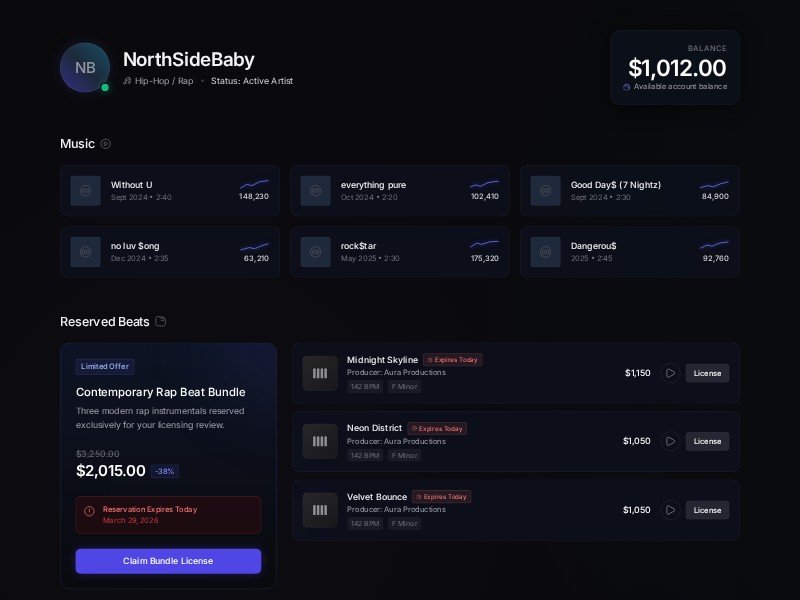
Task: Click the NB profile avatar
Action: [85, 67]
